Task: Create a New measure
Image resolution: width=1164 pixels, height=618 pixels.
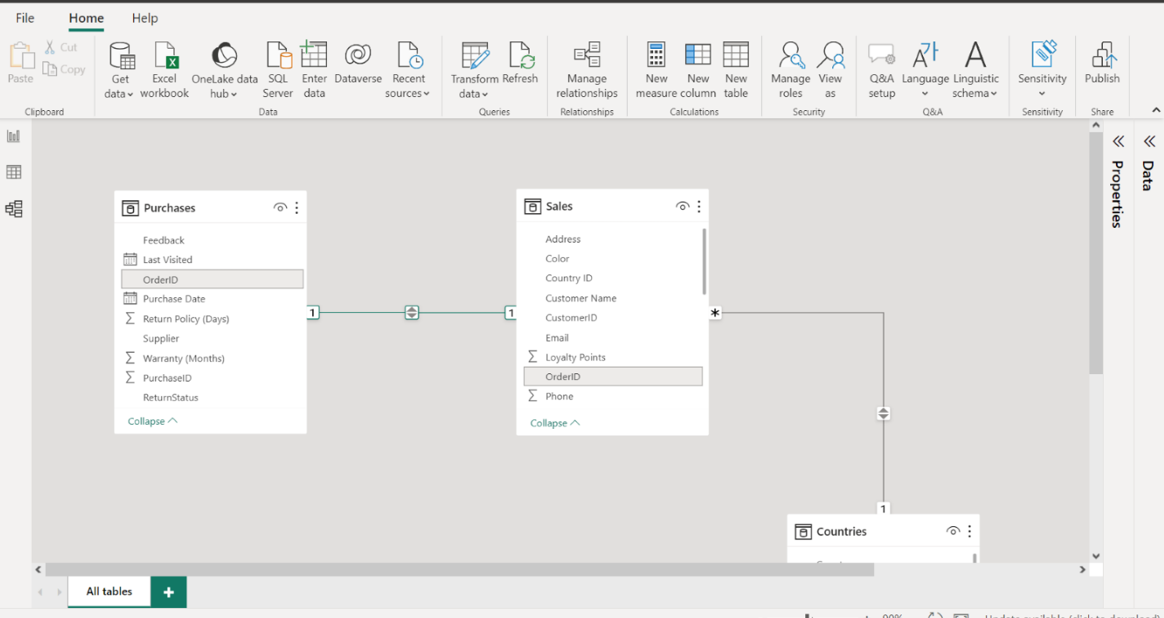Action: (x=656, y=70)
